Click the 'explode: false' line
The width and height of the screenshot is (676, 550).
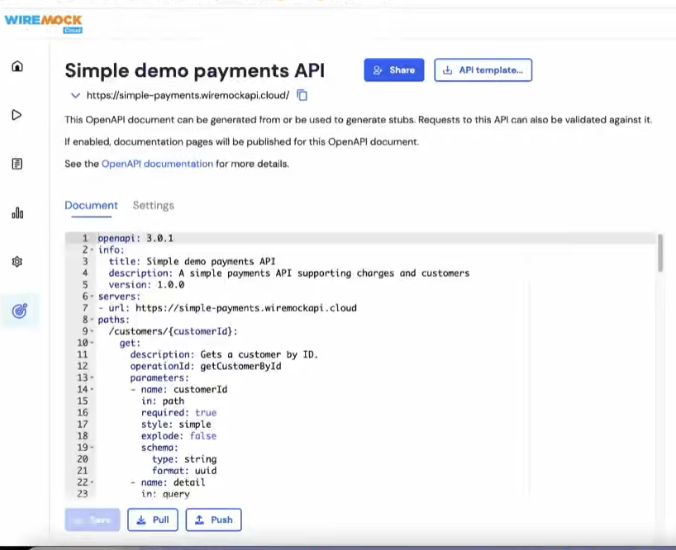pos(179,436)
